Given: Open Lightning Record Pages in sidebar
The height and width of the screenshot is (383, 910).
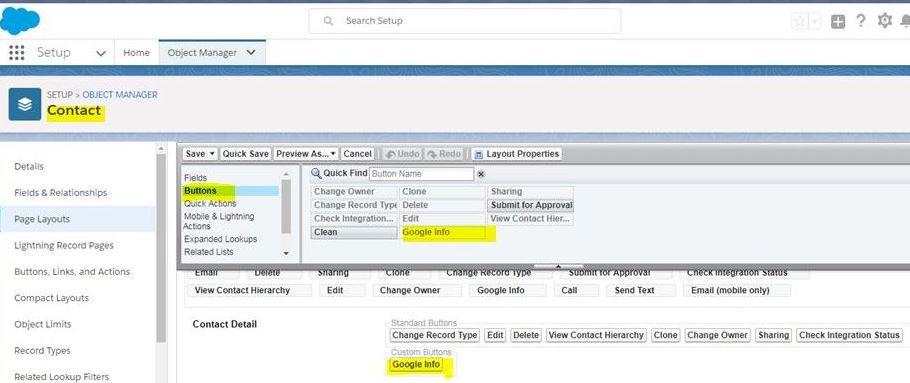Looking at the screenshot, I should [x=64, y=245].
